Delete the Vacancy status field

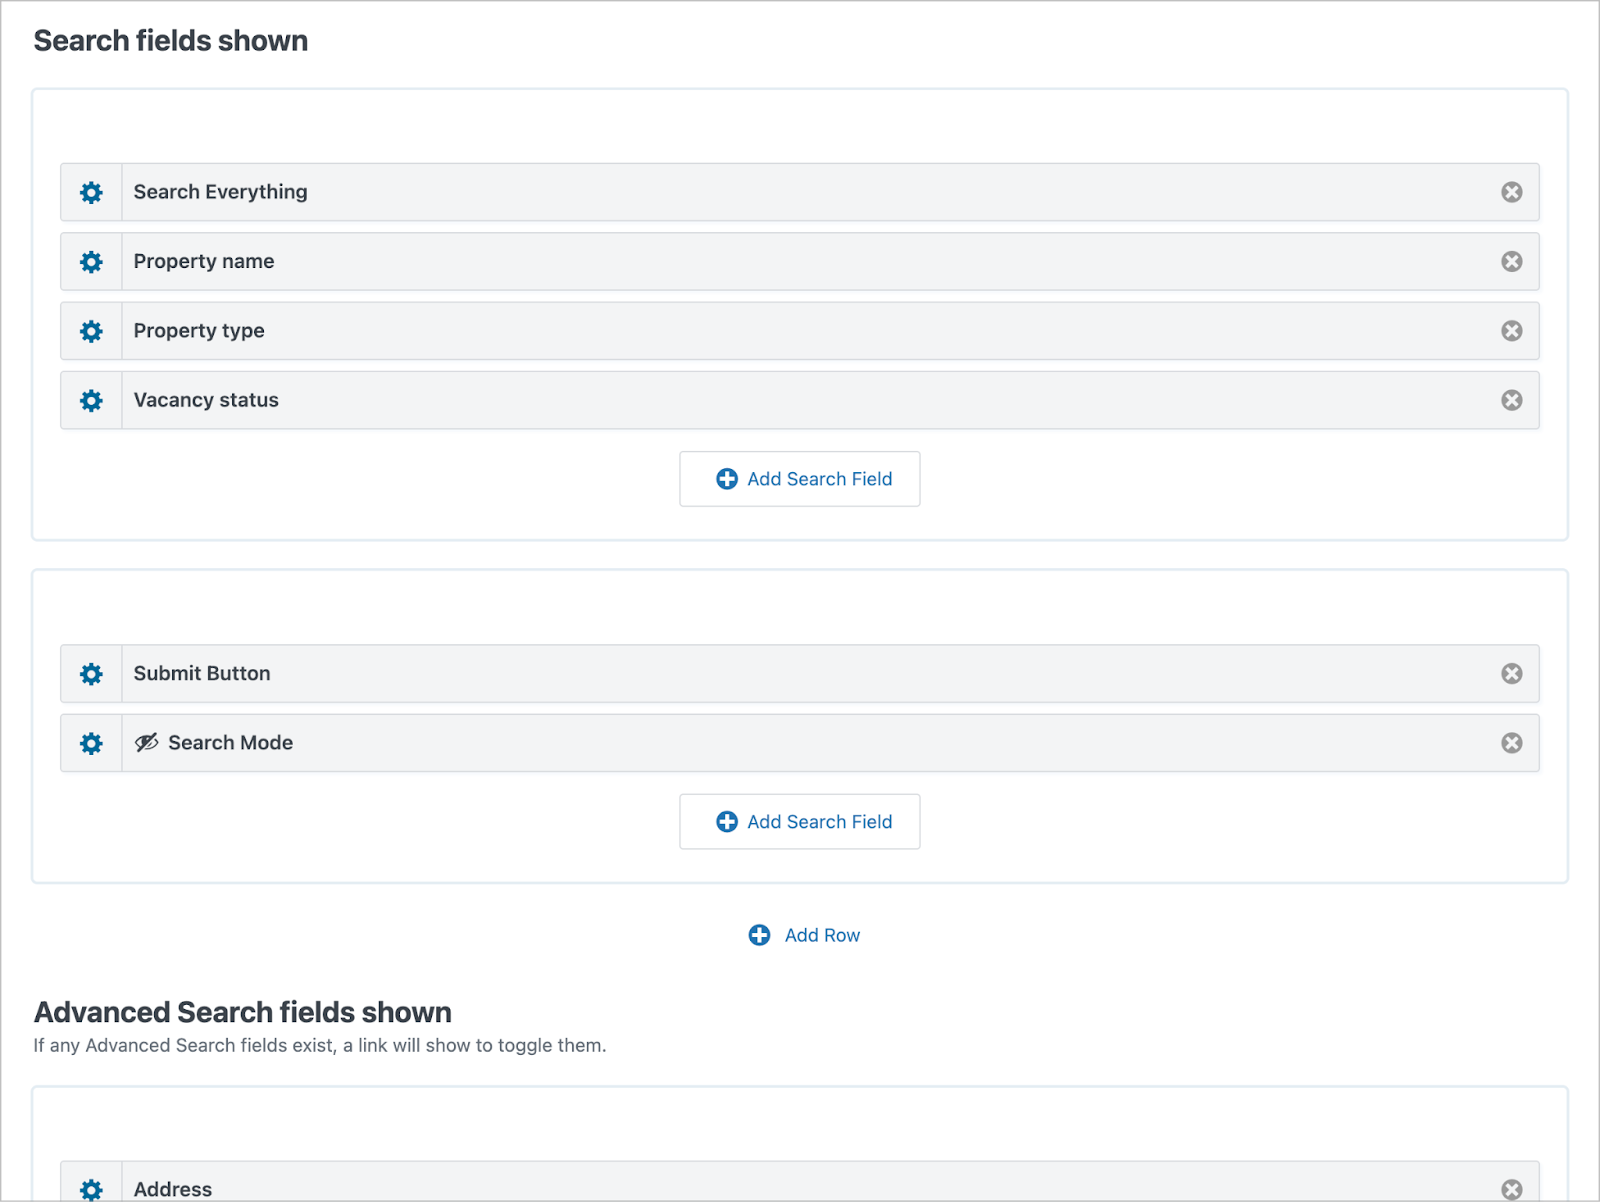coord(1511,400)
